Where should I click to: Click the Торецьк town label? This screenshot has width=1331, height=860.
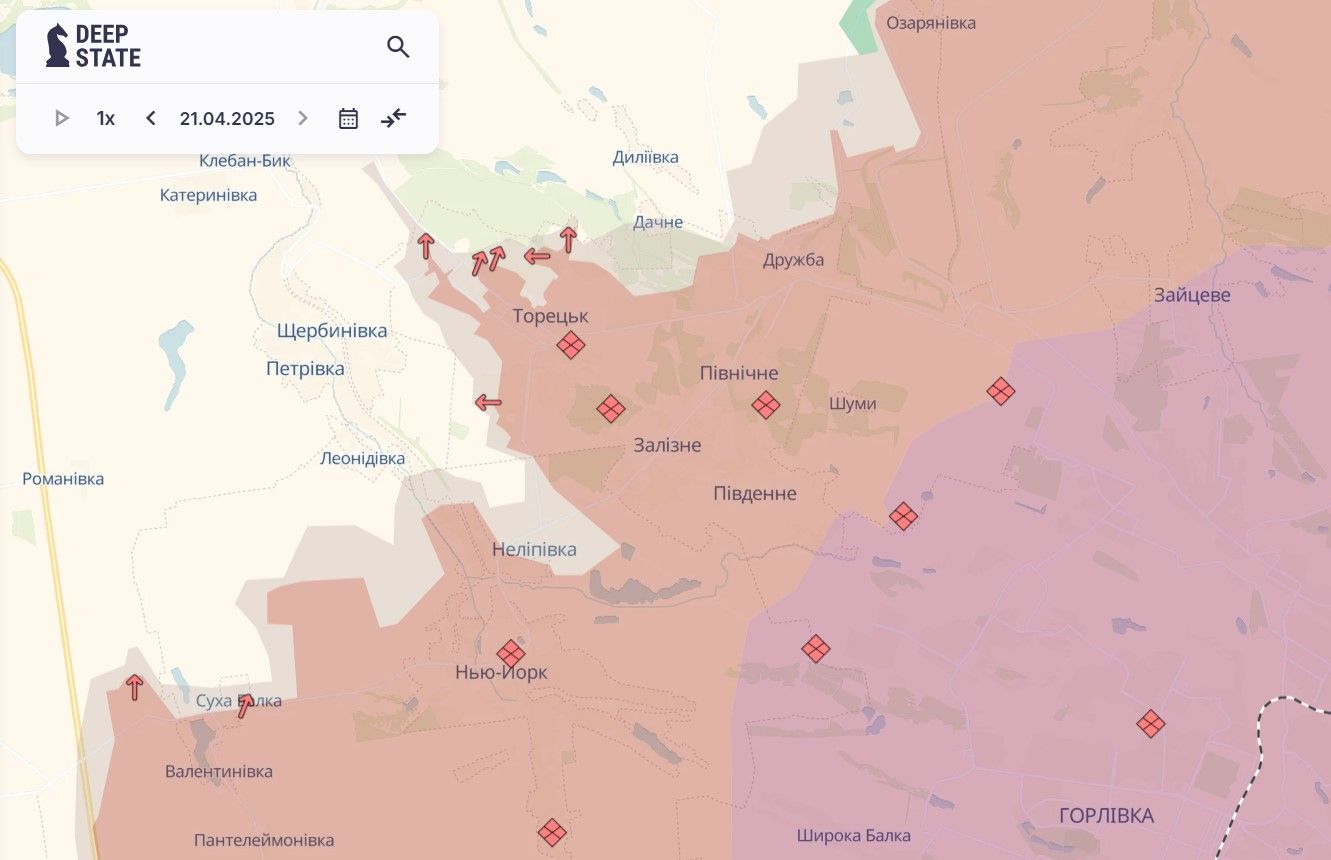click(x=550, y=316)
